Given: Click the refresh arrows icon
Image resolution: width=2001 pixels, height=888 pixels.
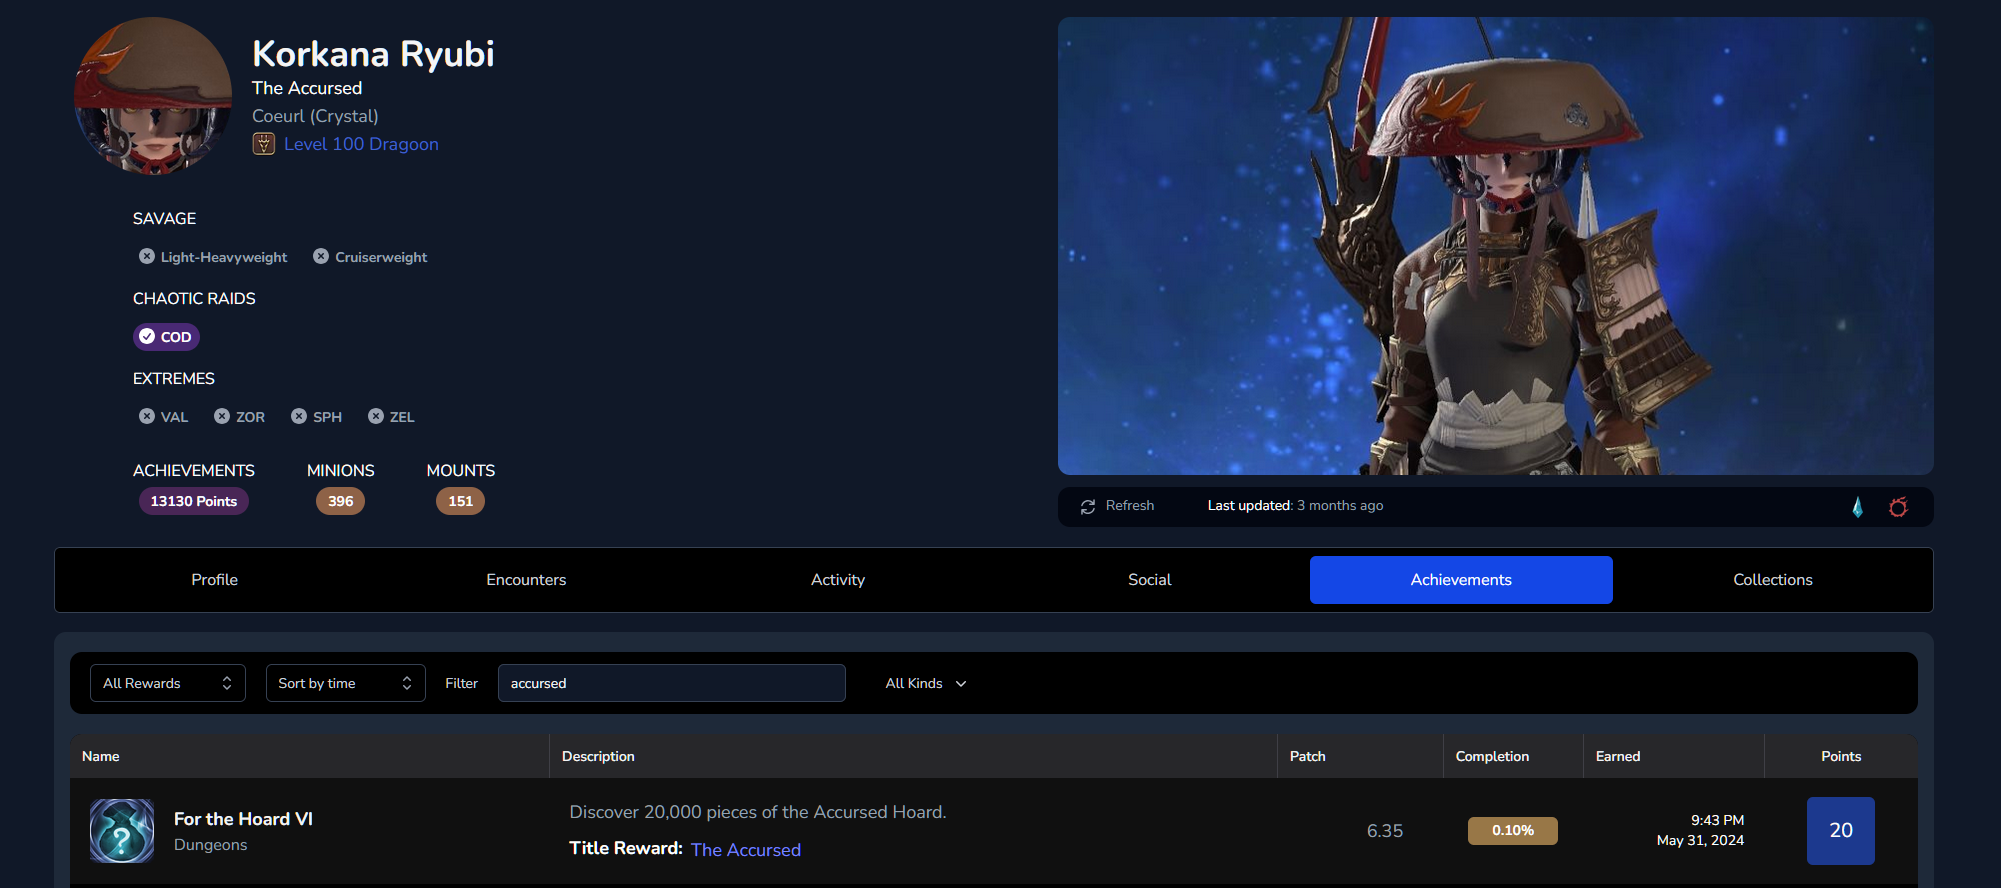Looking at the screenshot, I should tap(1088, 507).
